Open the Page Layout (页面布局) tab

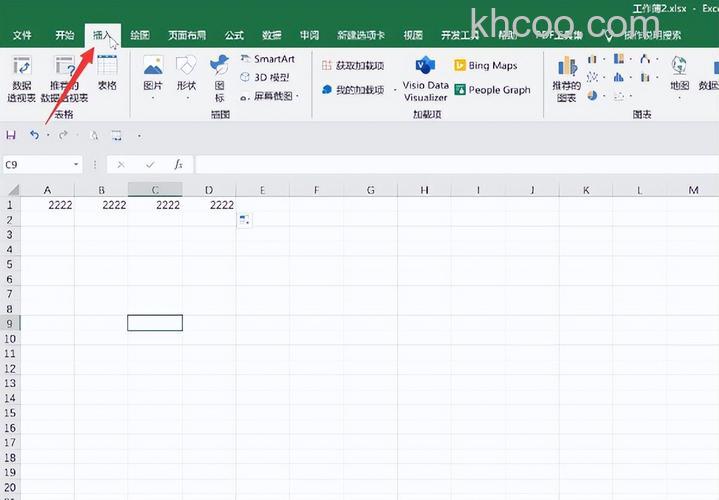(x=187, y=35)
